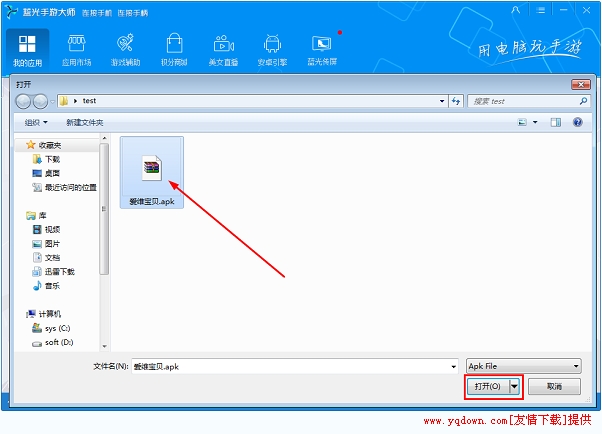Click the 打开(O) button
This screenshot has height=434, width=602.
488,386
